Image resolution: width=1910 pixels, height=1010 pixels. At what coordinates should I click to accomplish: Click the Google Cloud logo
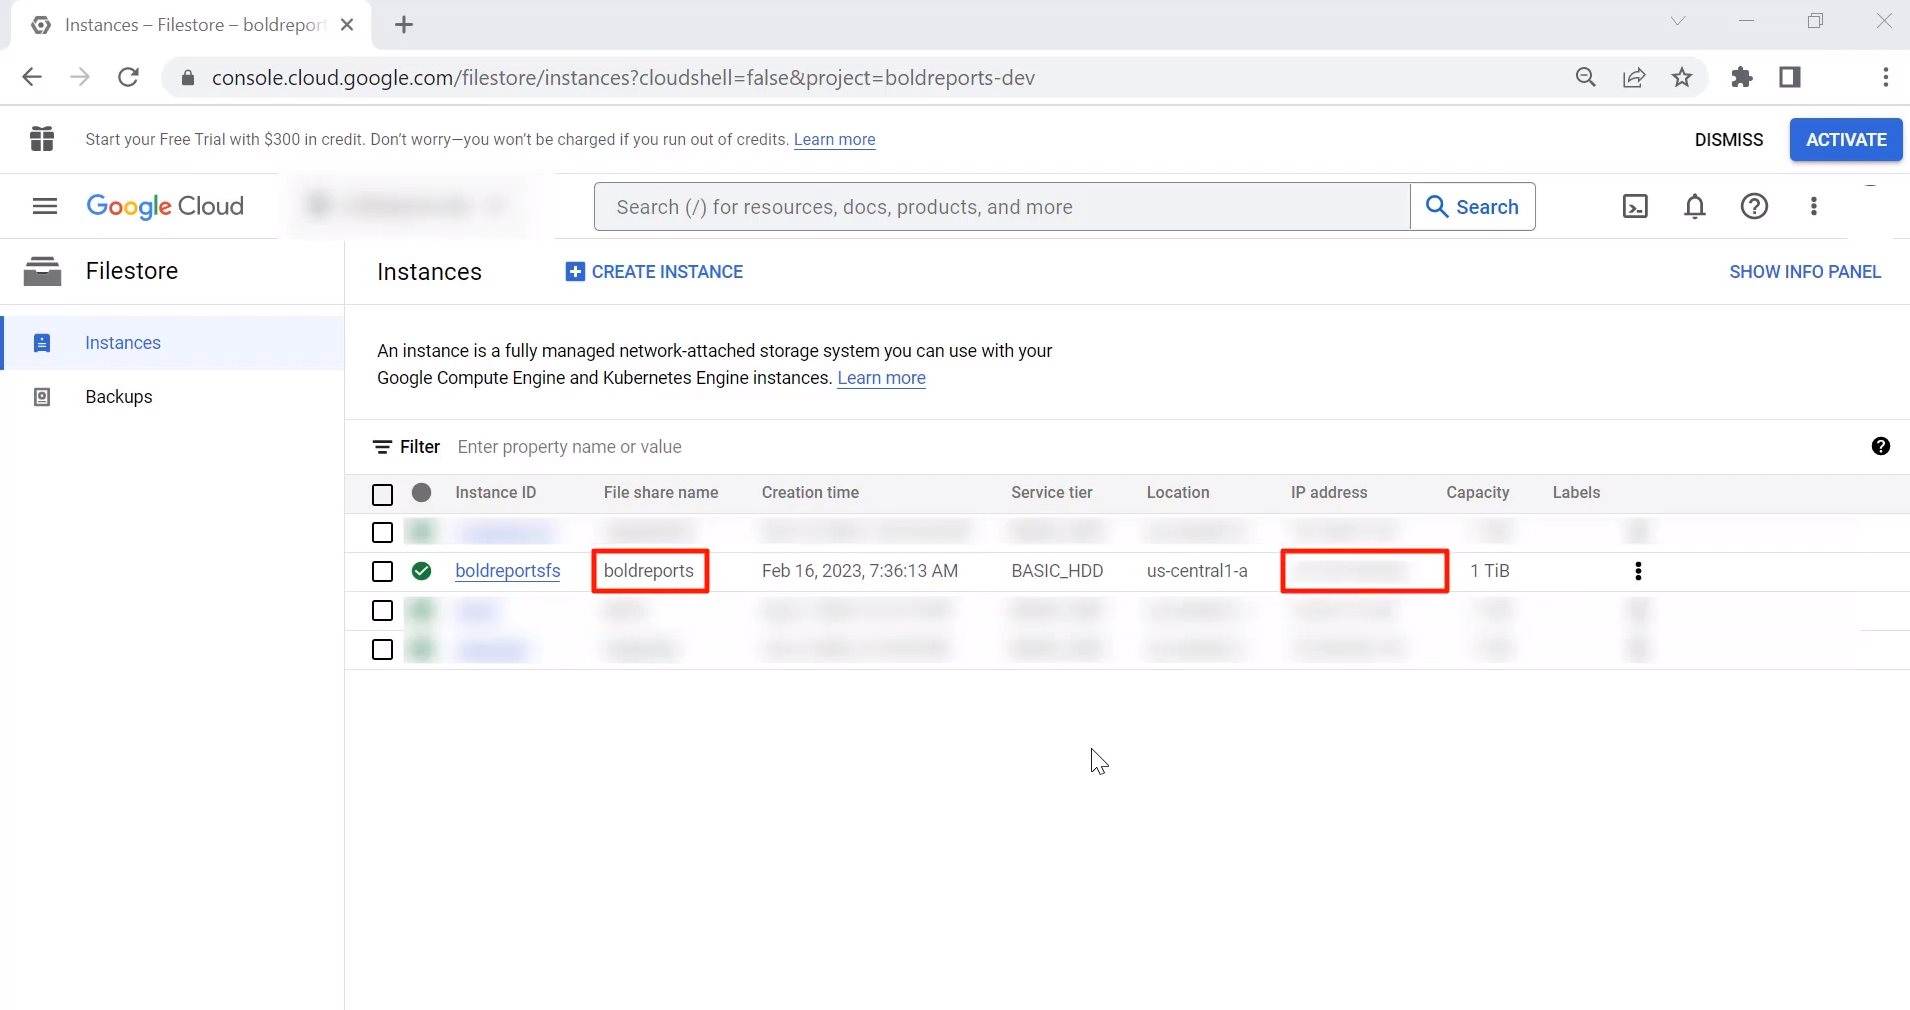click(x=165, y=206)
